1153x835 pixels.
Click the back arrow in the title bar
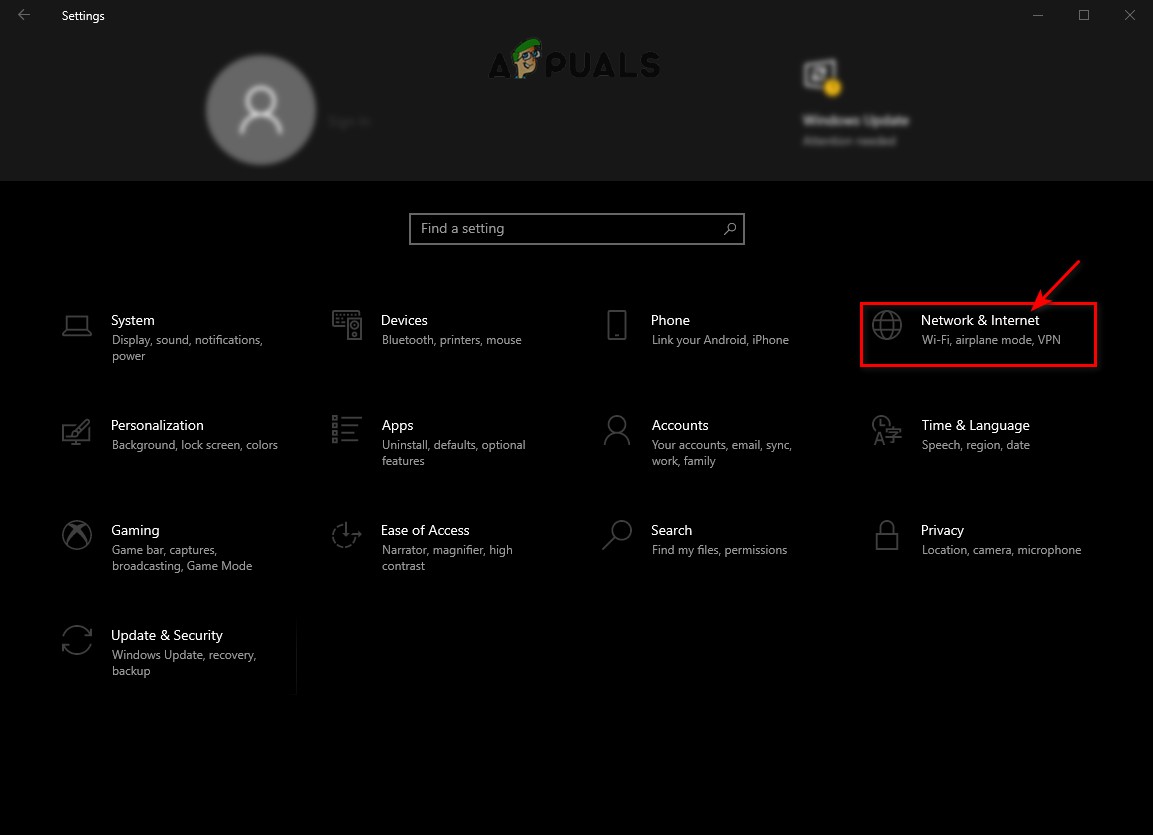[x=22, y=15]
